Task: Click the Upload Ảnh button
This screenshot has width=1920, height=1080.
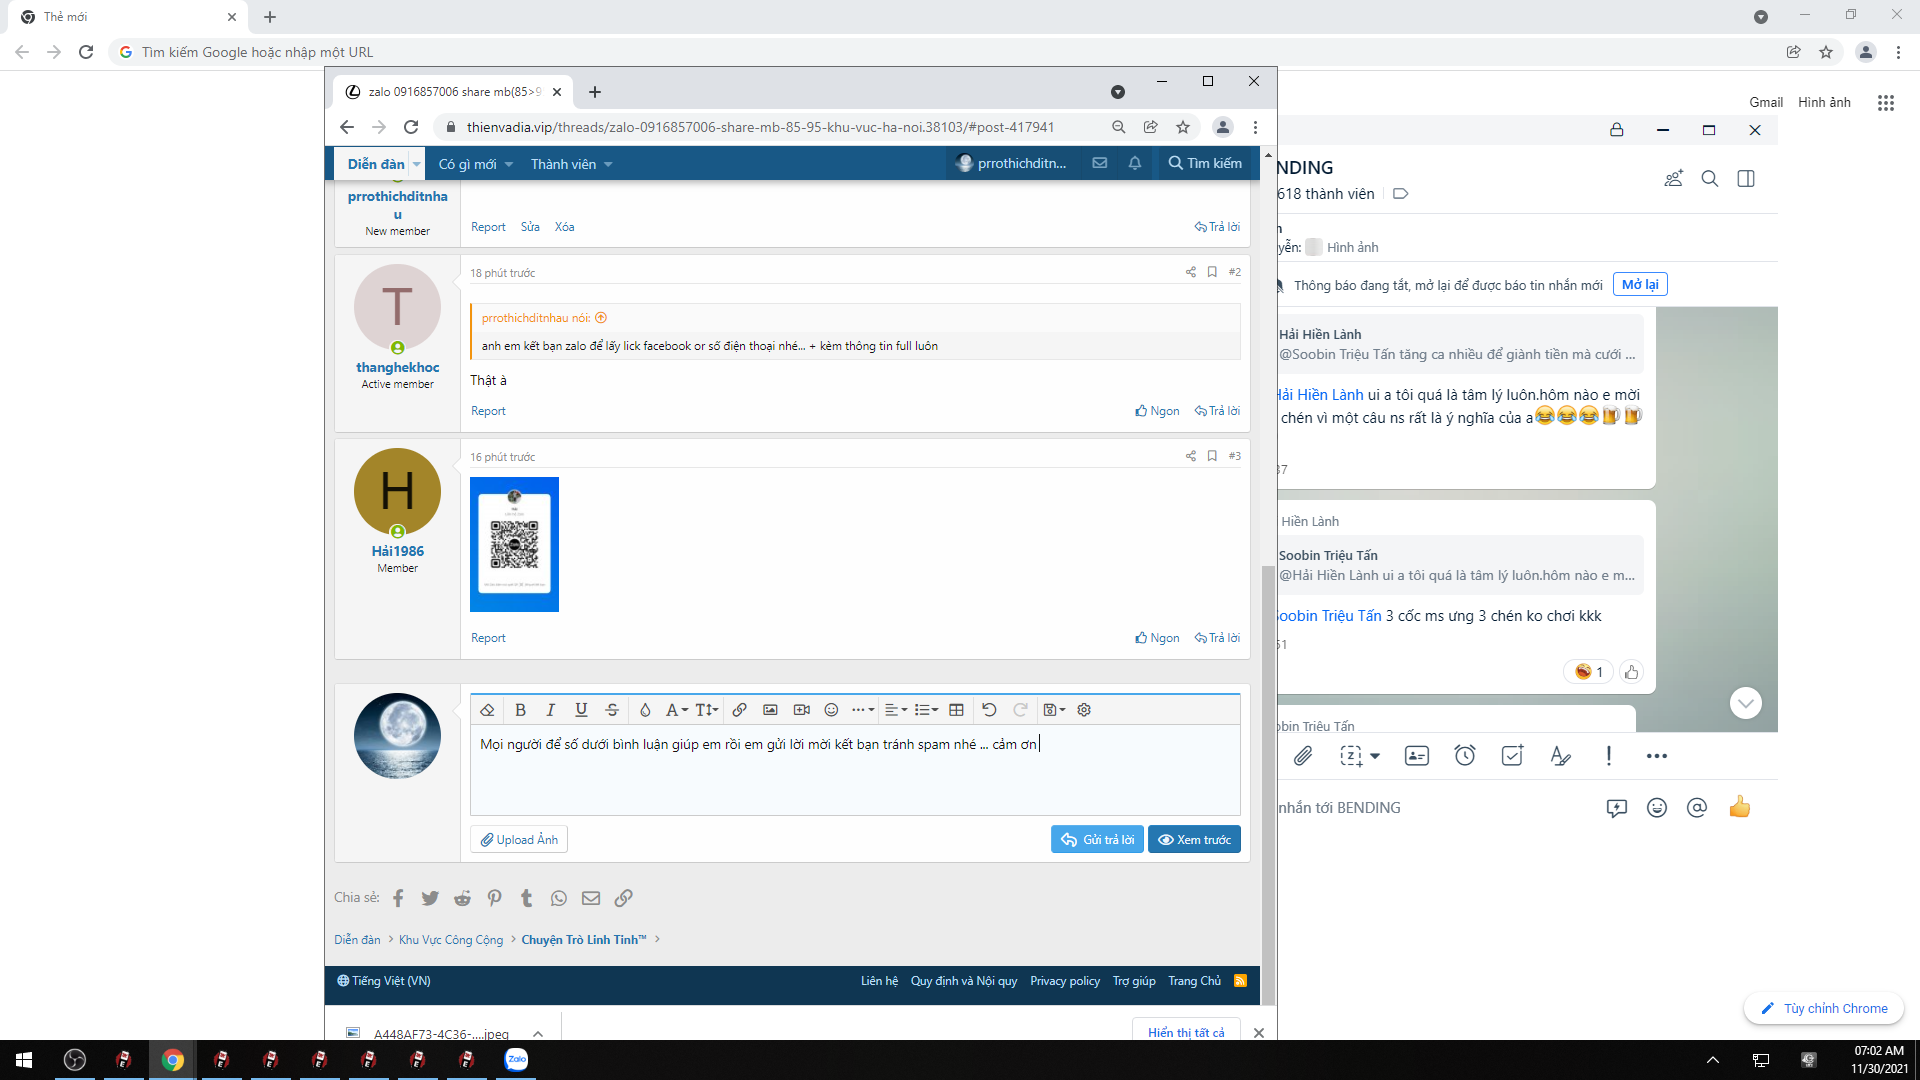Action: pos(519,840)
